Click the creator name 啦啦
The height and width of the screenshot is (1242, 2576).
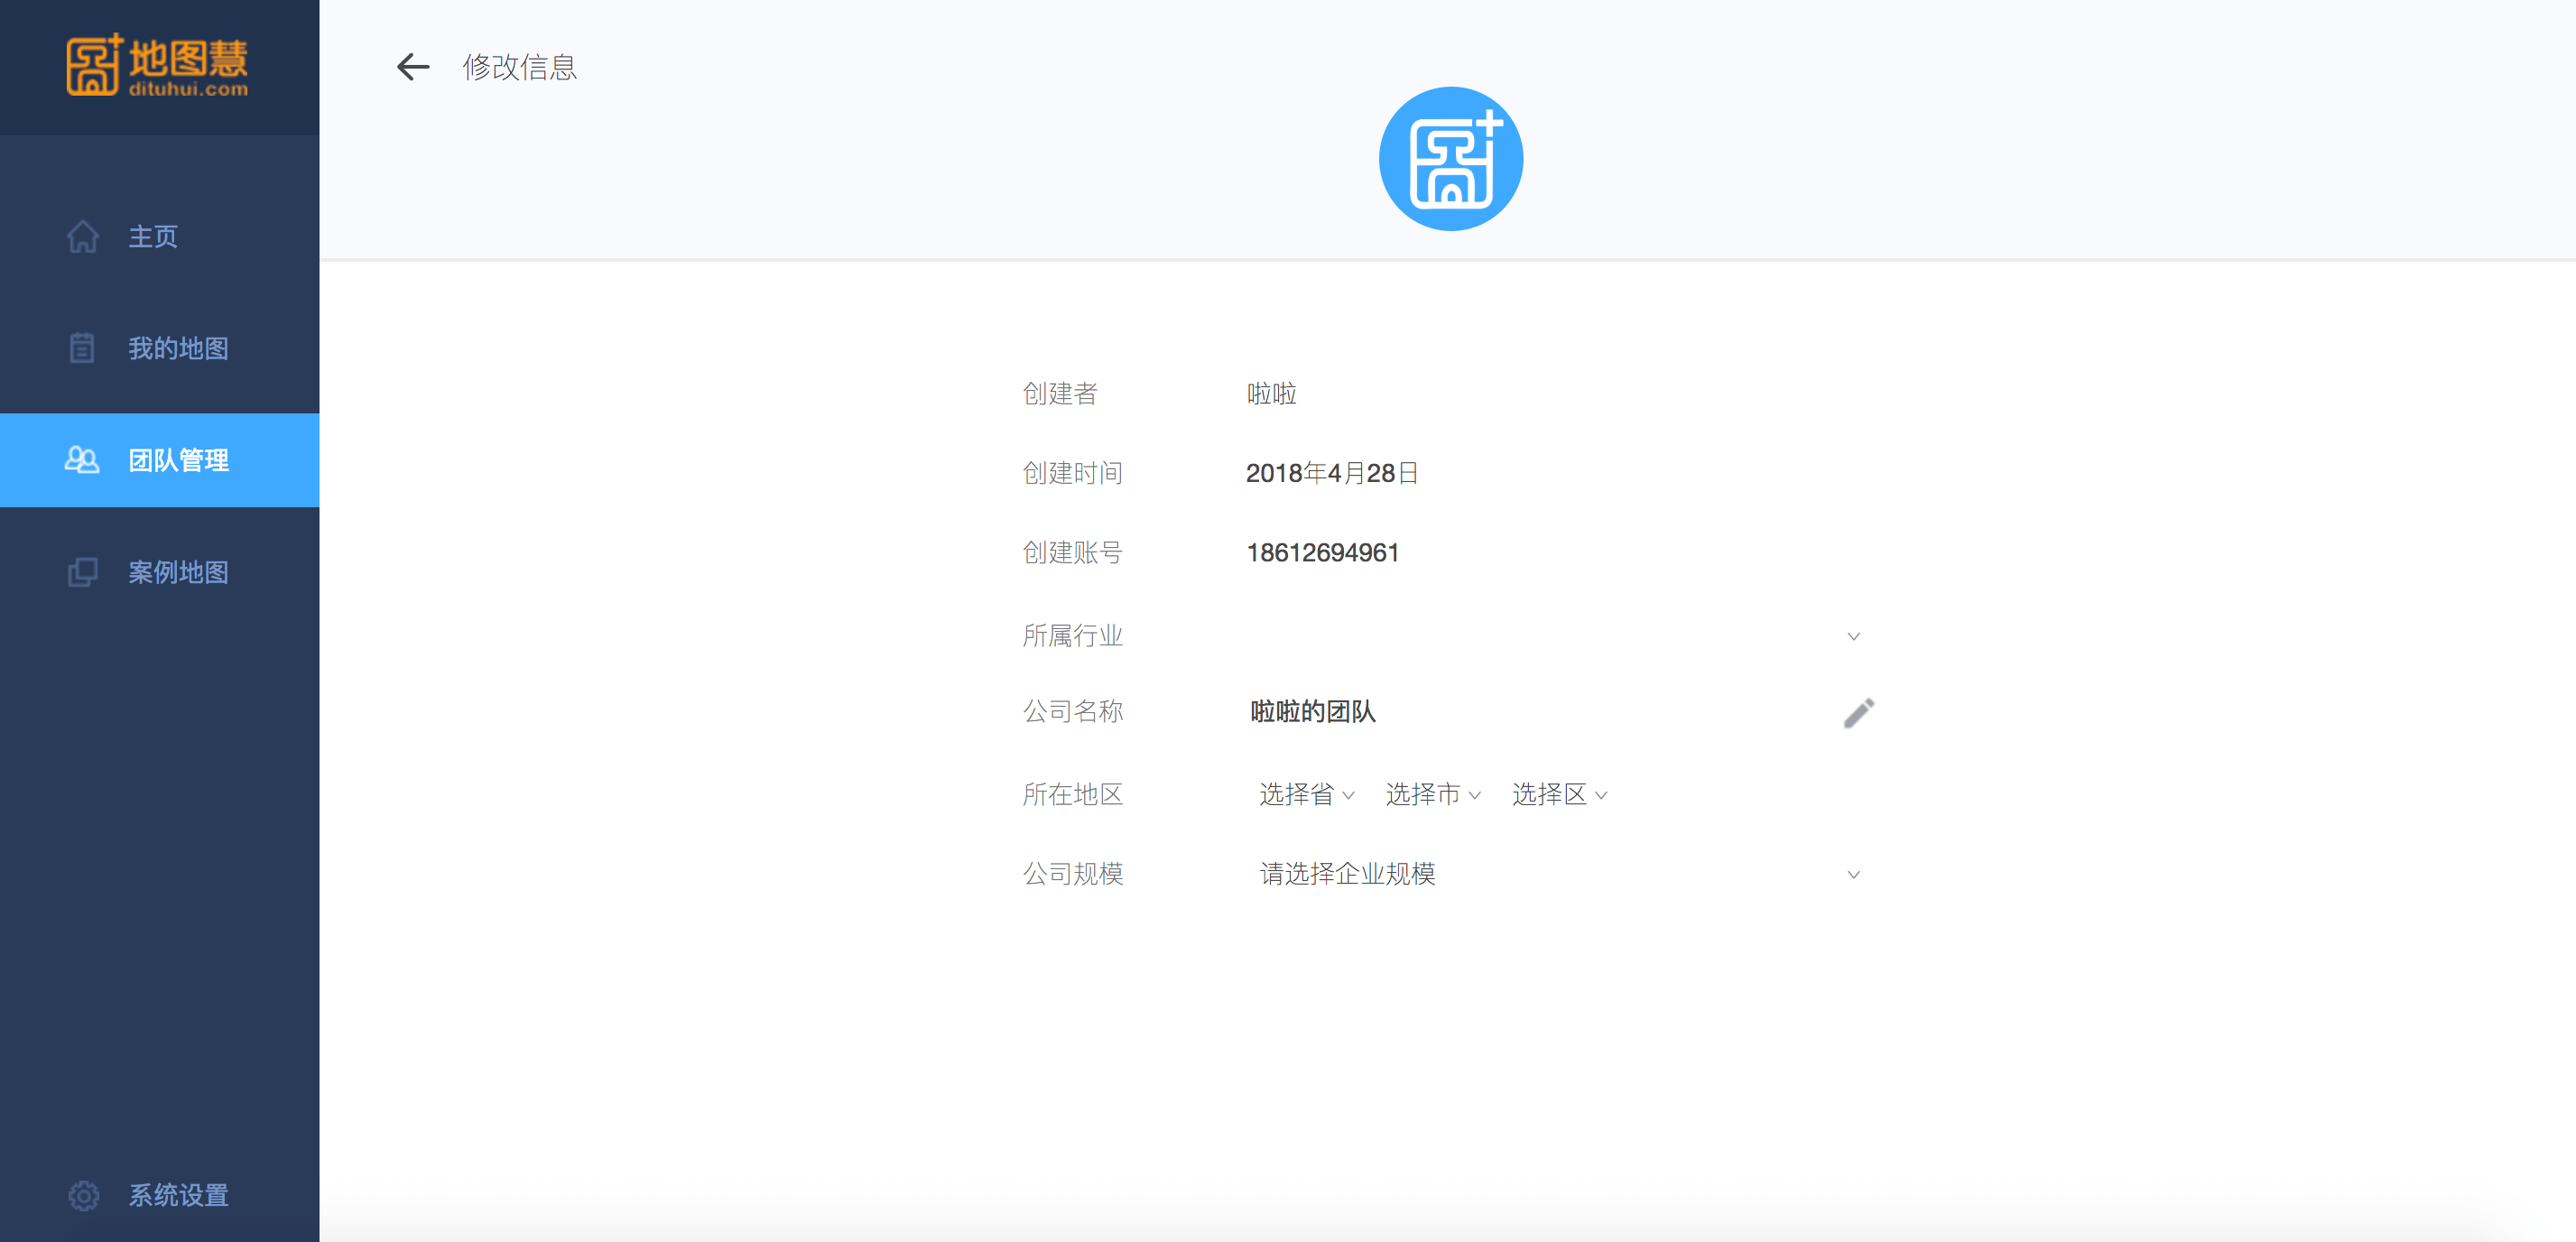pyautogui.click(x=1271, y=394)
